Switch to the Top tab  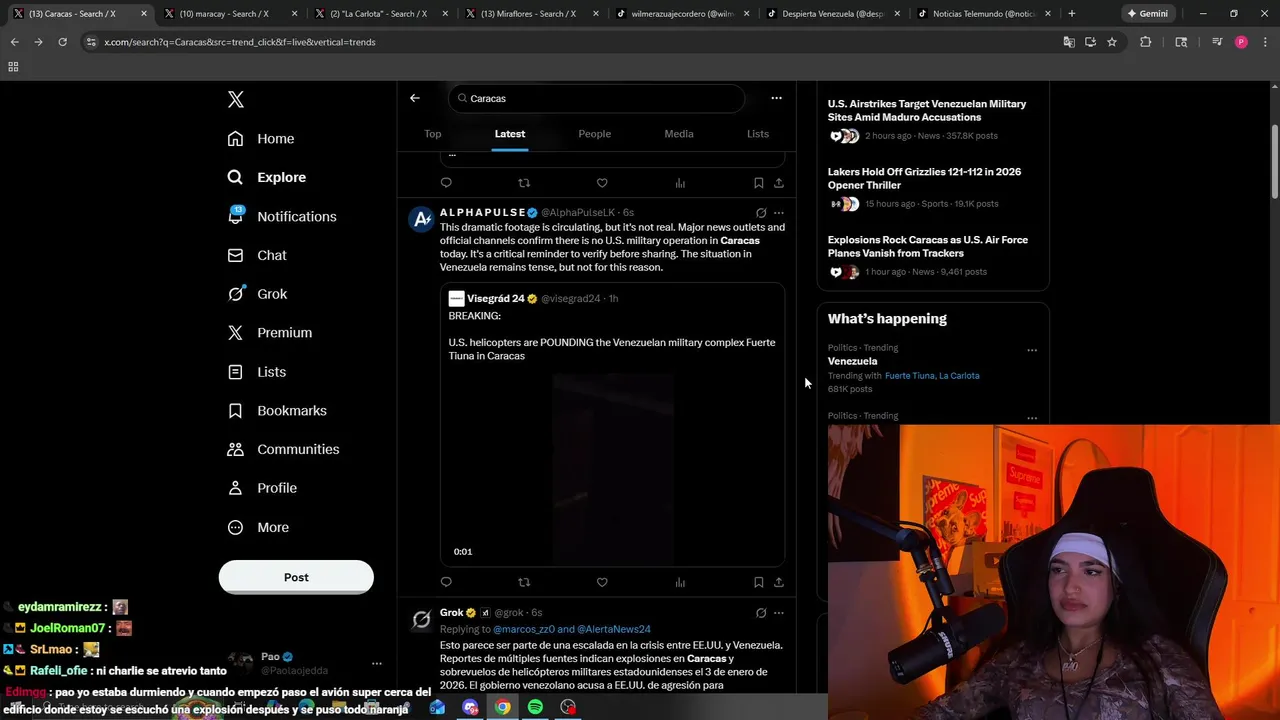coord(433,134)
